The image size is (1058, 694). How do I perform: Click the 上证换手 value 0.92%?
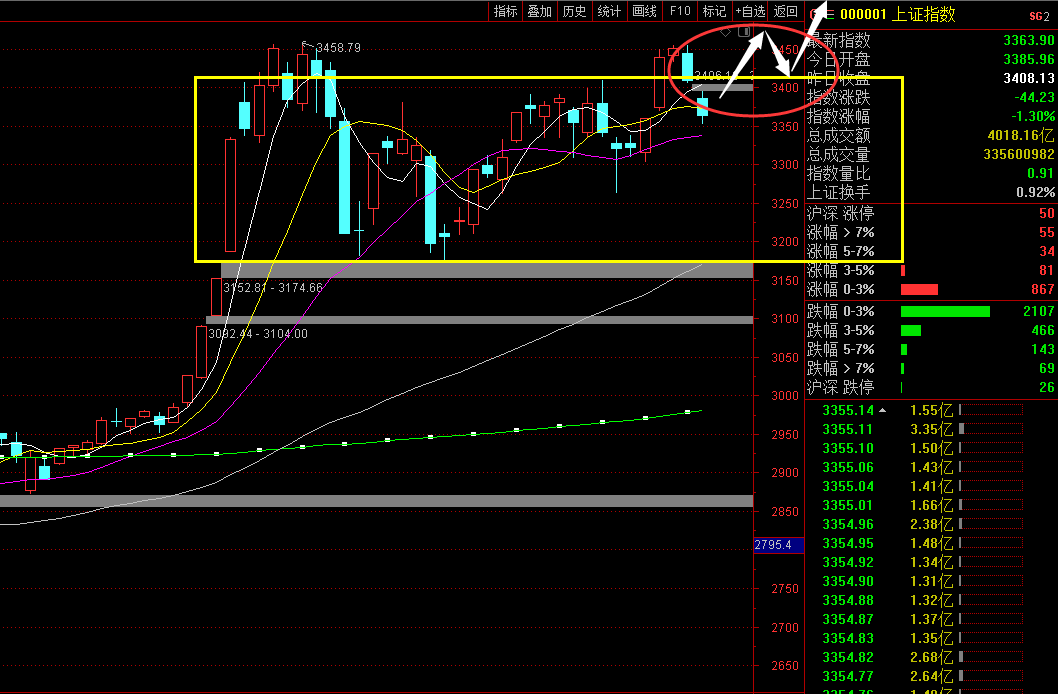click(1036, 192)
